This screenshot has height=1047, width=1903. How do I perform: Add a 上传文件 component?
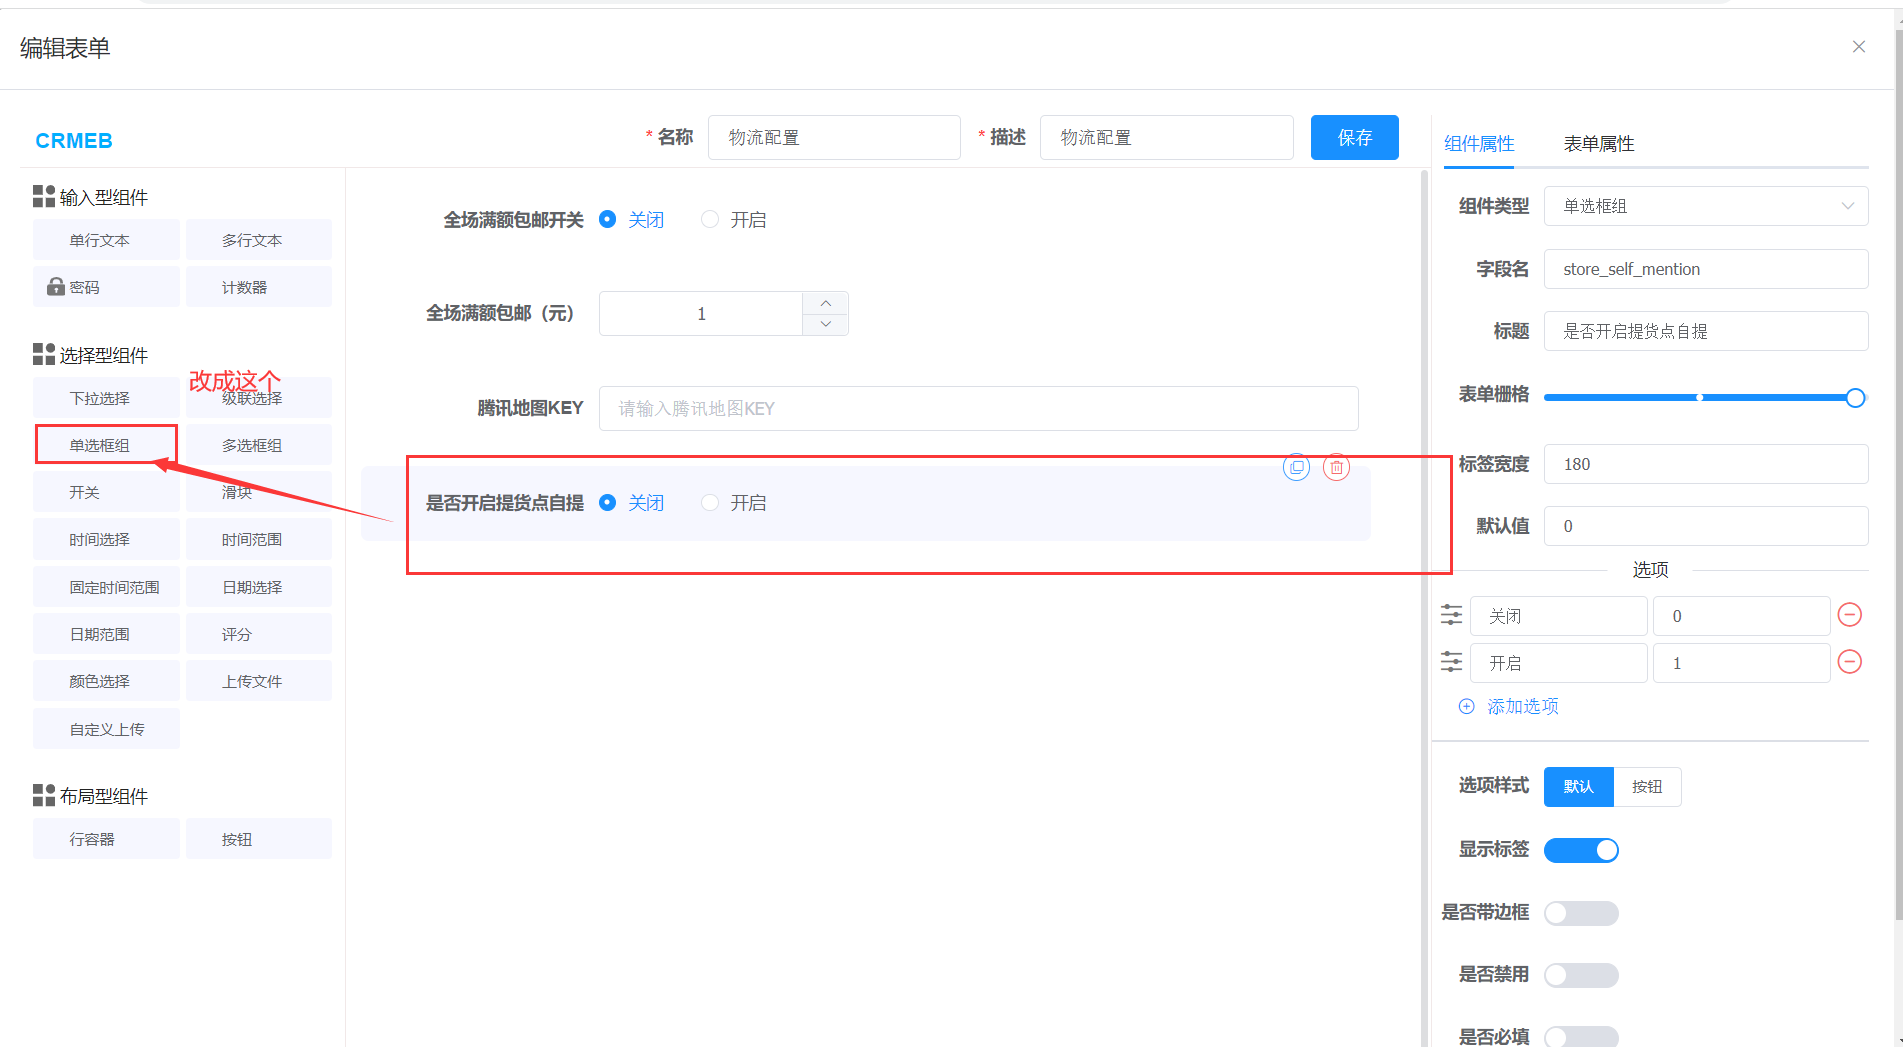tap(259, 681)
